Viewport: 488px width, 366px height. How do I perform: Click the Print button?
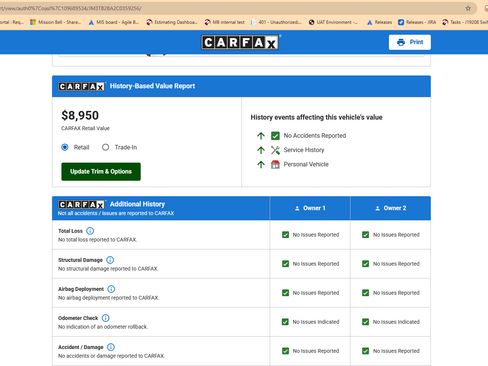[x=410, y=42]
